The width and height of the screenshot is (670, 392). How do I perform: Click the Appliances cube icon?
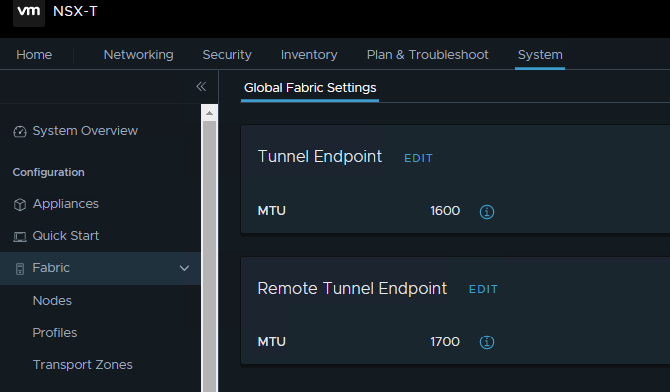[20, 204]
